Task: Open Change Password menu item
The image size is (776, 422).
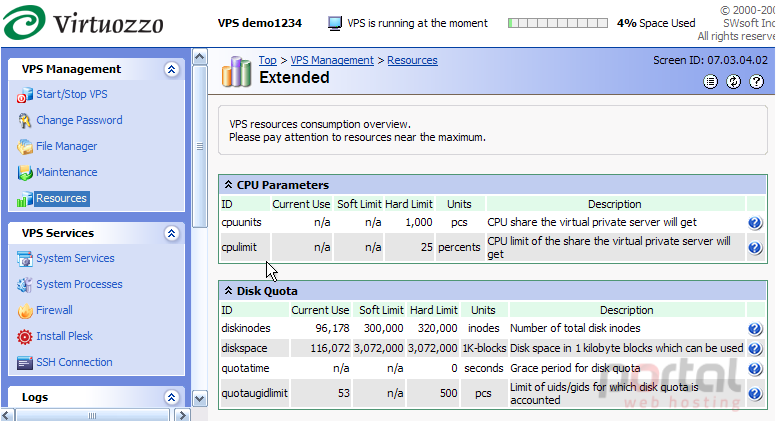Action: (79, 120)
